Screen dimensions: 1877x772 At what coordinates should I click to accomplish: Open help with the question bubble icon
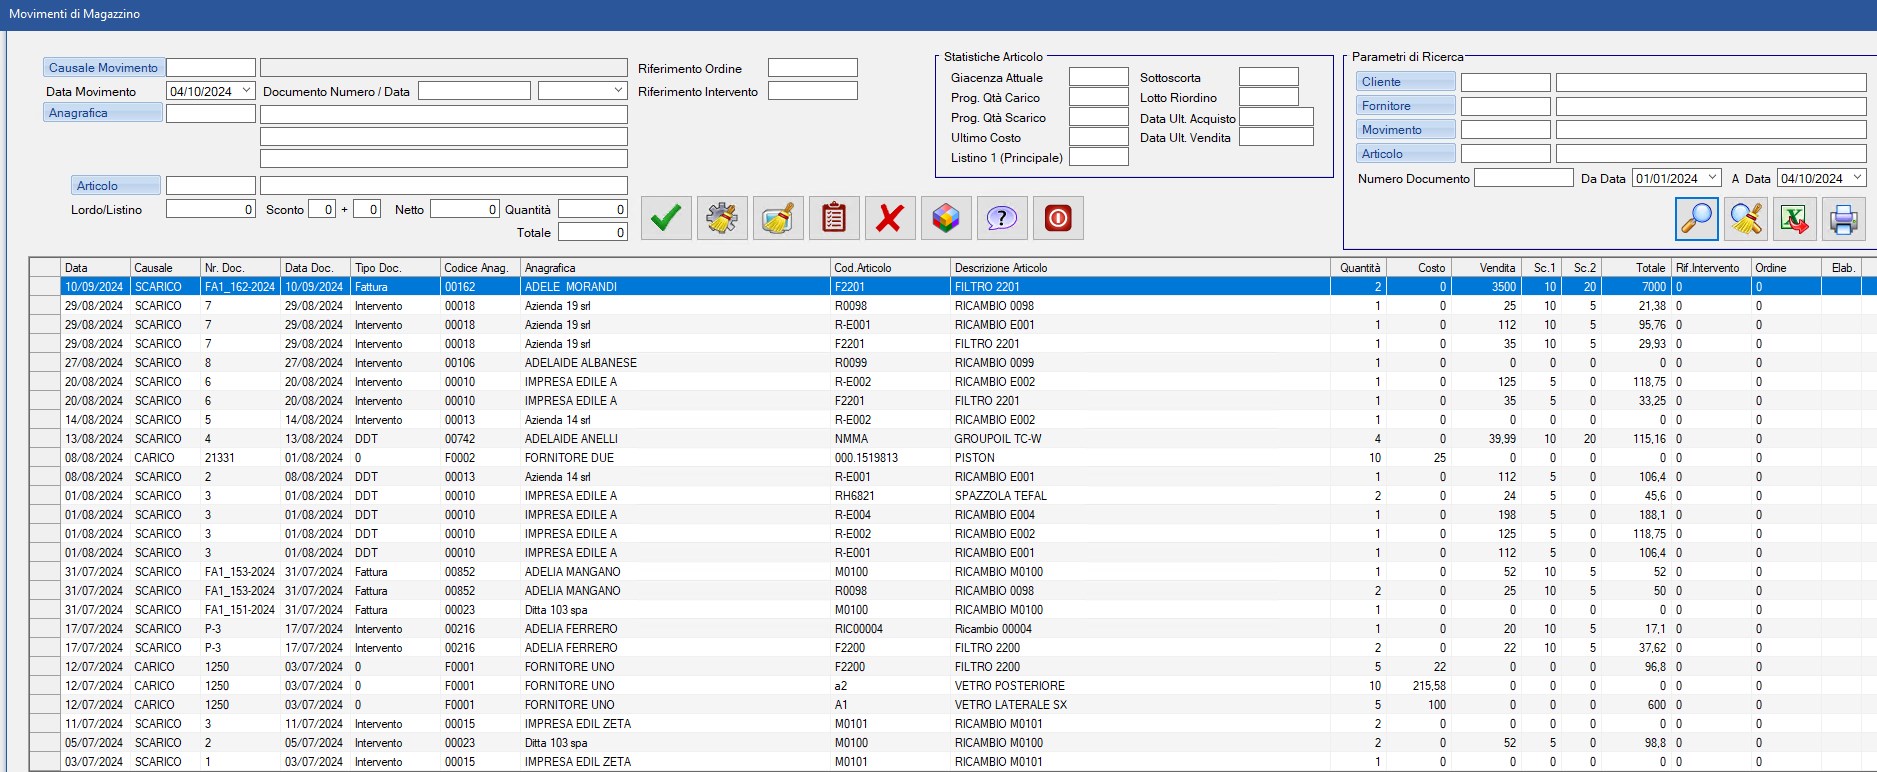pyautogui.click(x=1002, y=218)
